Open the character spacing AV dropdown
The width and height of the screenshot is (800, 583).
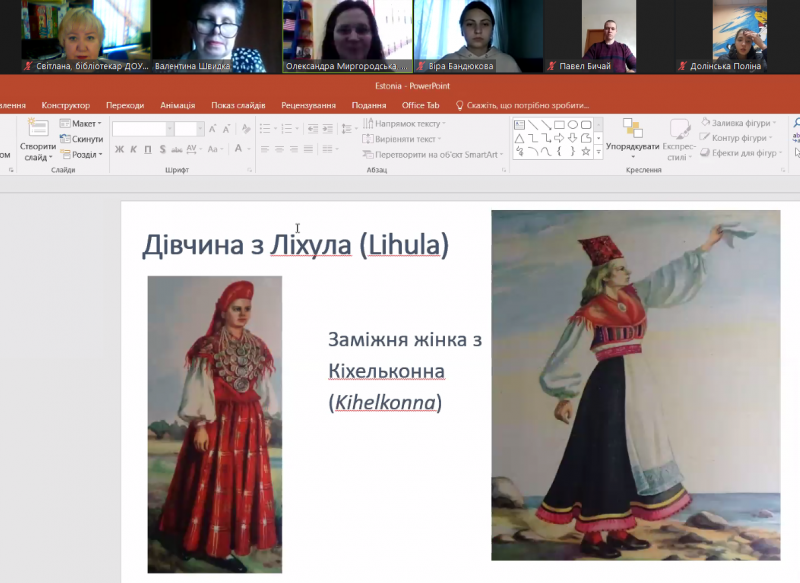(194, 149)
